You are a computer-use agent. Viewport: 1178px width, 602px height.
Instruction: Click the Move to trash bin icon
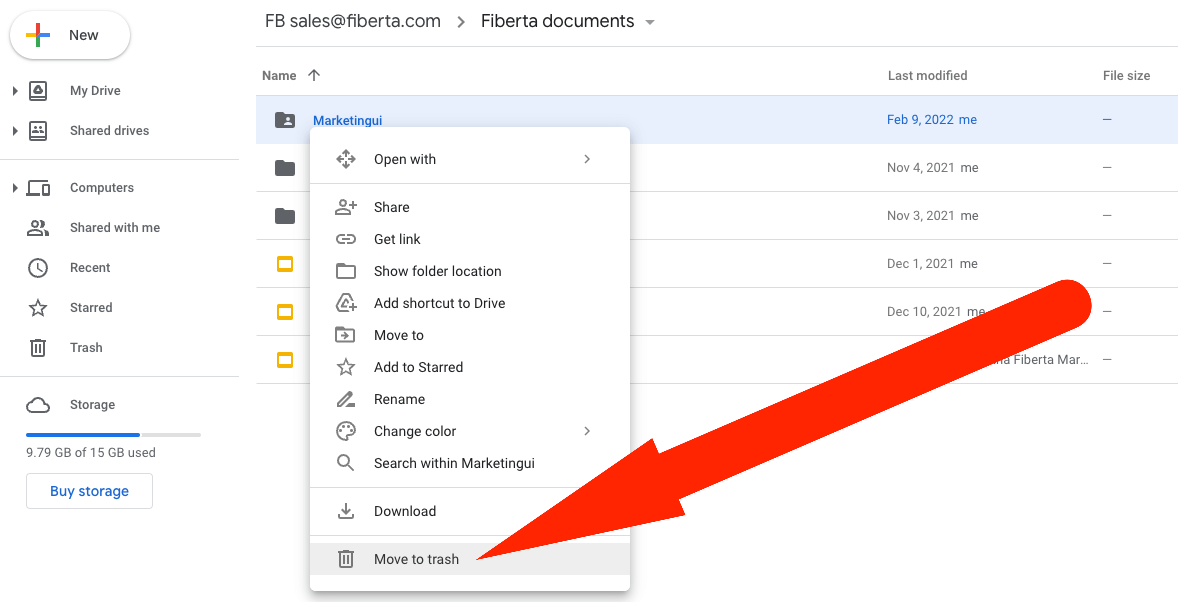tap(346, 559)
